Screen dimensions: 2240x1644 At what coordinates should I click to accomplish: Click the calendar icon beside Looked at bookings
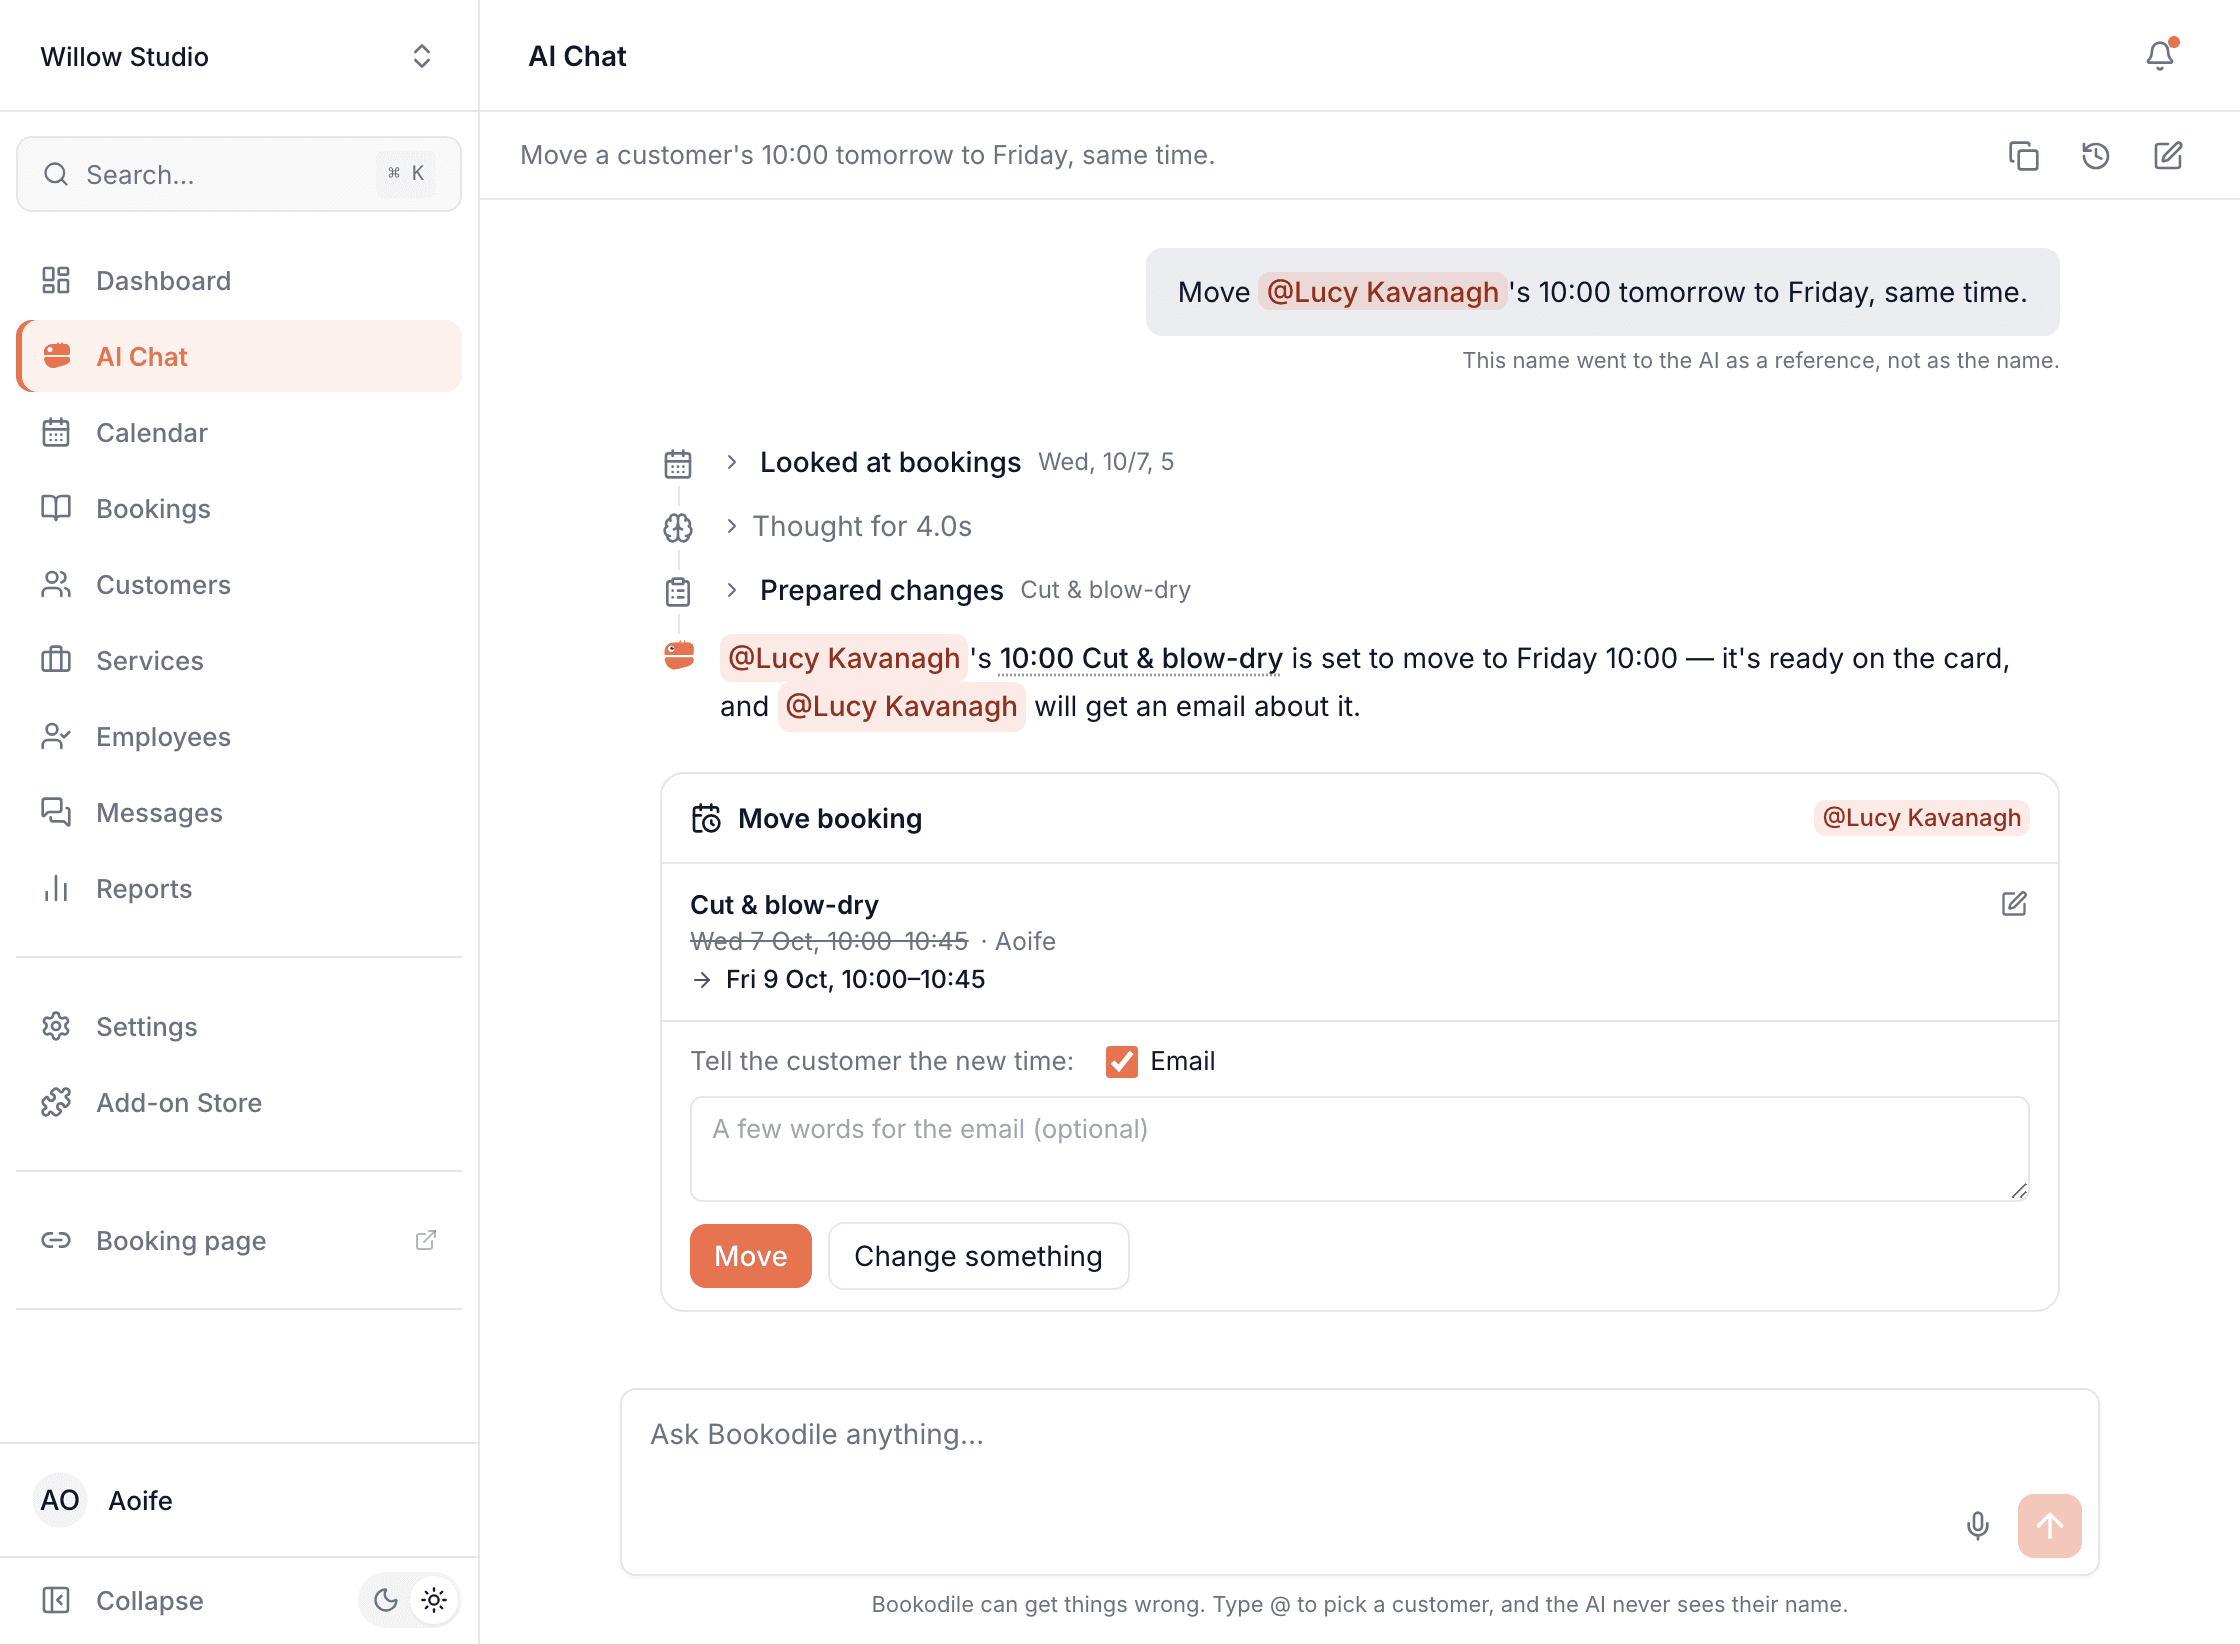[678, 463]
